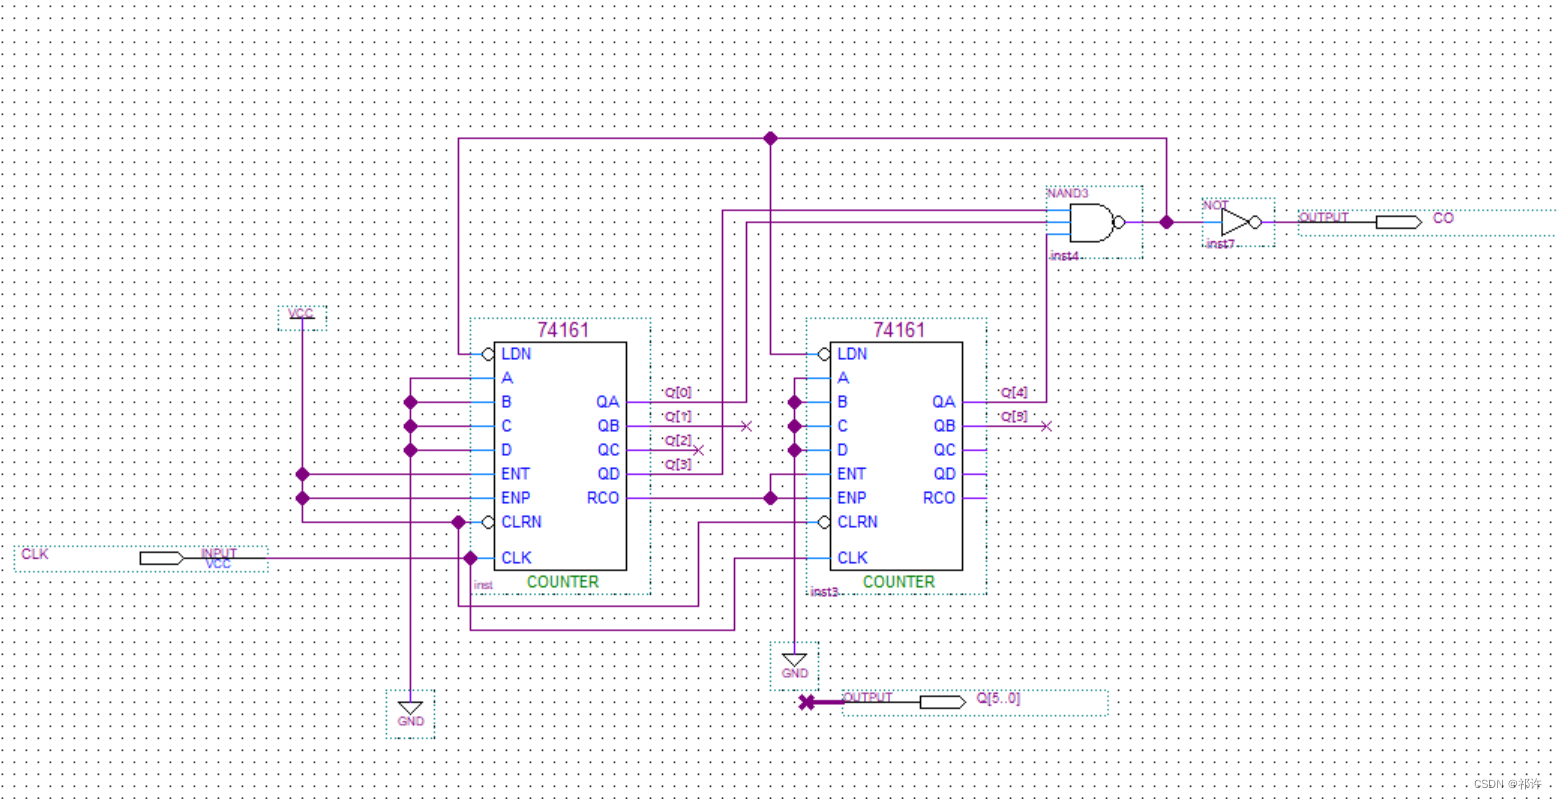Click the "inst3" instance label
1557x799 pixels.
coord(824,592)
